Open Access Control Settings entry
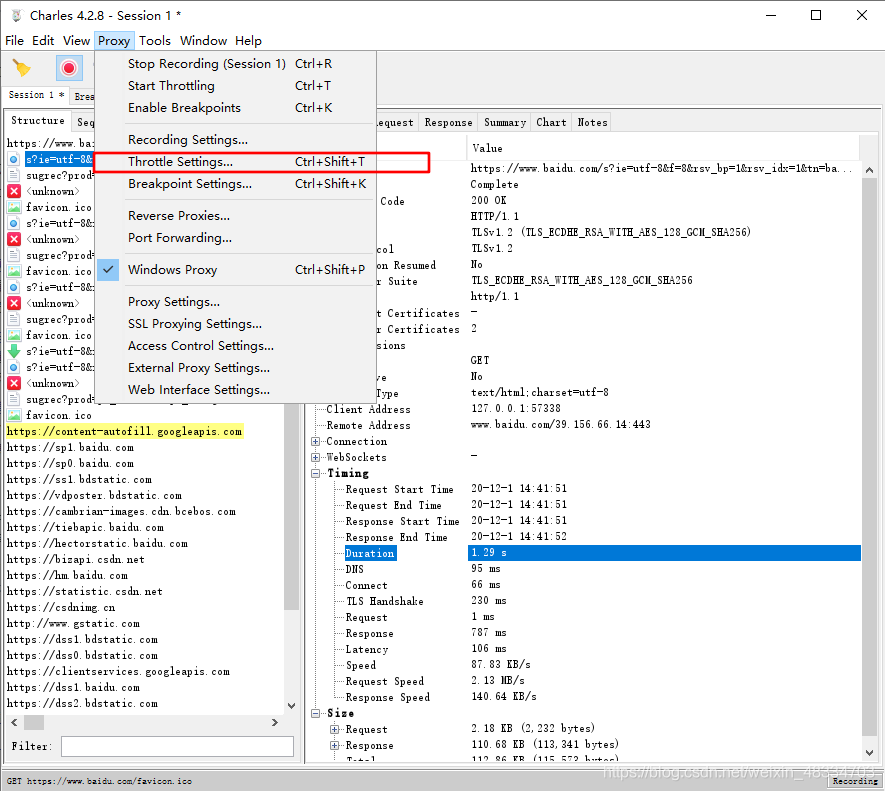This screenshot has width=885, height=791. click(x=236, y=346)
